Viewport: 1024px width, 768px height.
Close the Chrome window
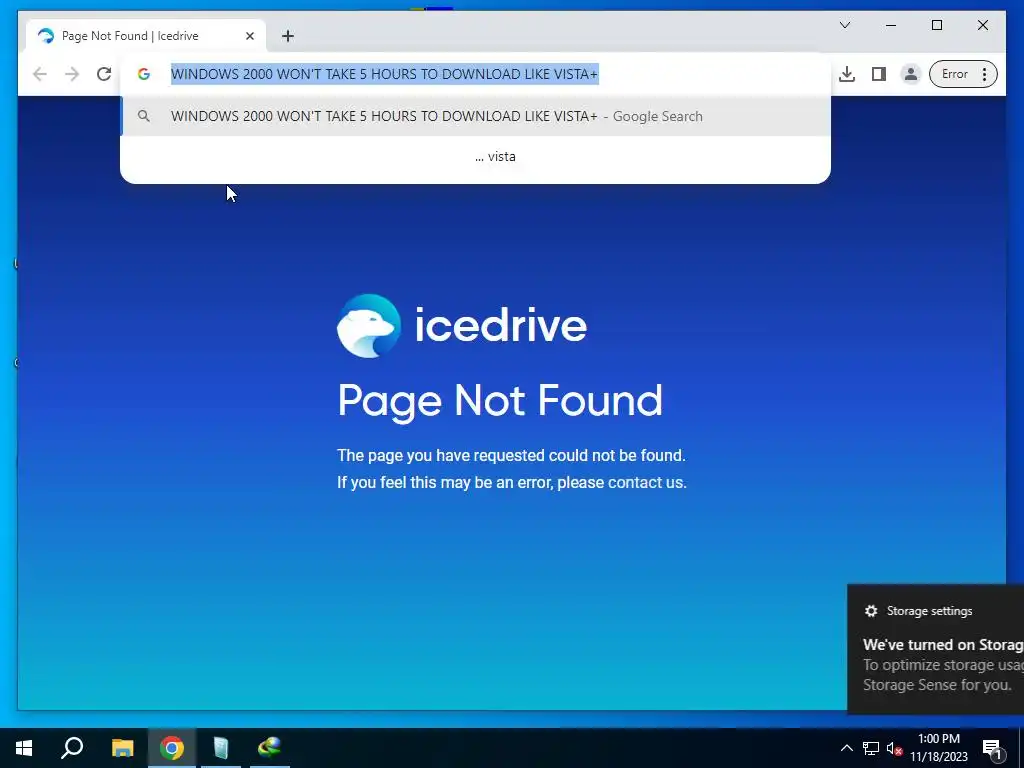pyautogui.click(x=982, y=25)
